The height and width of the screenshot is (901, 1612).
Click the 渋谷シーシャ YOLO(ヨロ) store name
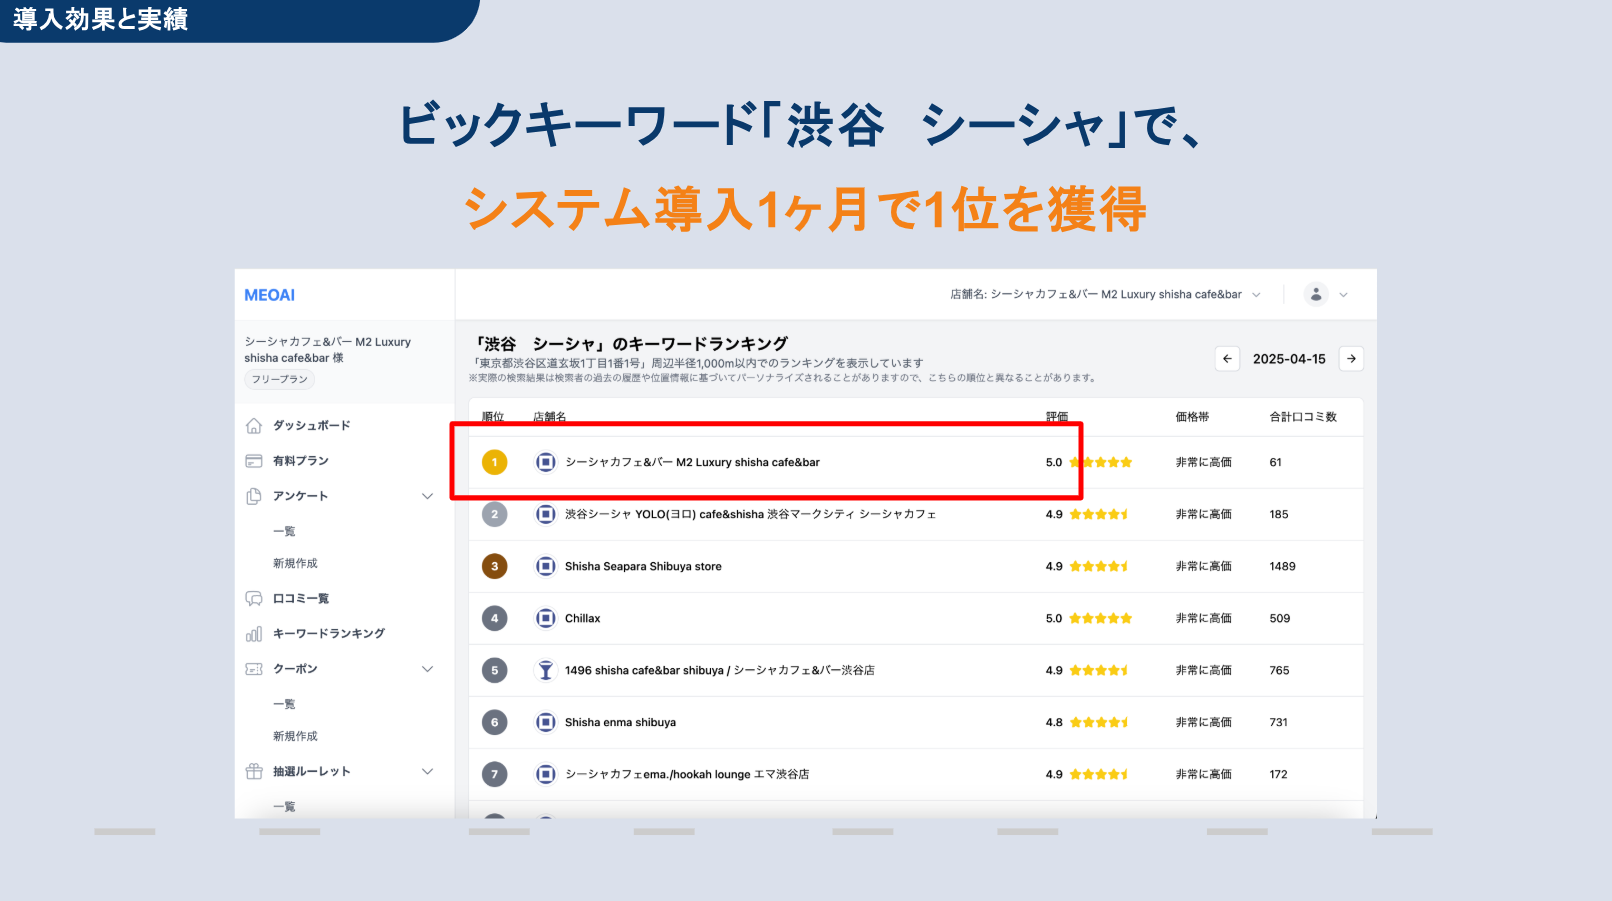[750, 514]
